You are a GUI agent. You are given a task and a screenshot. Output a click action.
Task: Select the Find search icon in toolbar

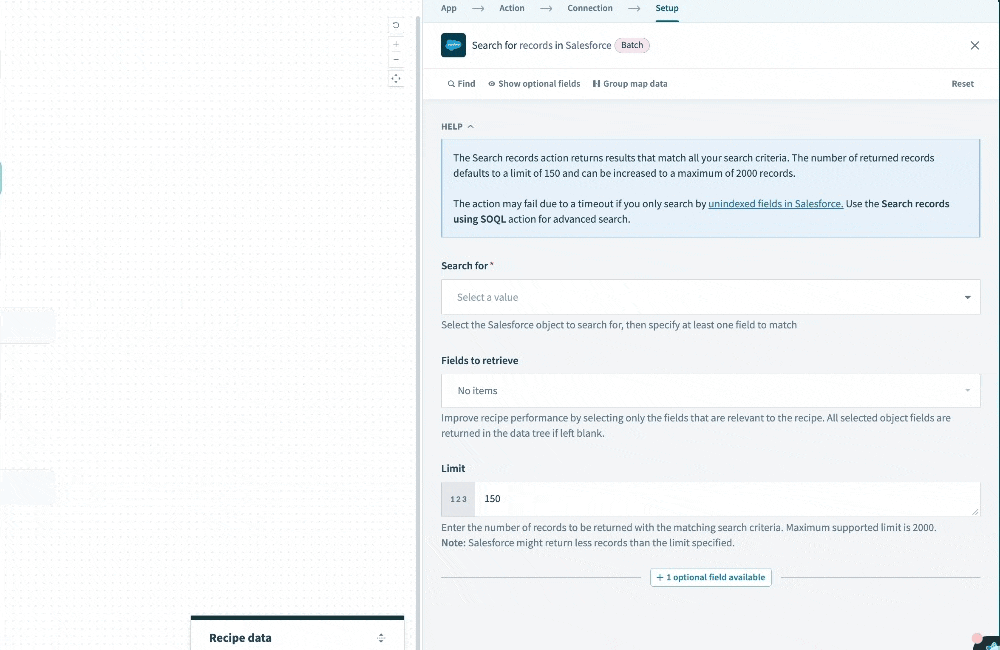pyautogui.click(x=459, y=84)
